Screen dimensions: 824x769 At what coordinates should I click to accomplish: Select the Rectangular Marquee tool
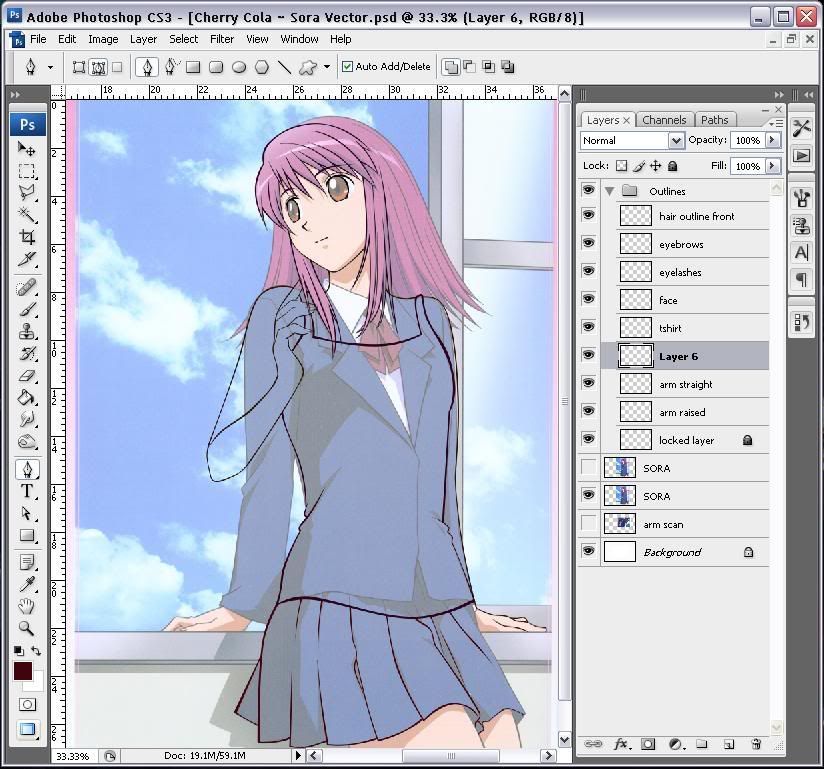coord(27,171)
